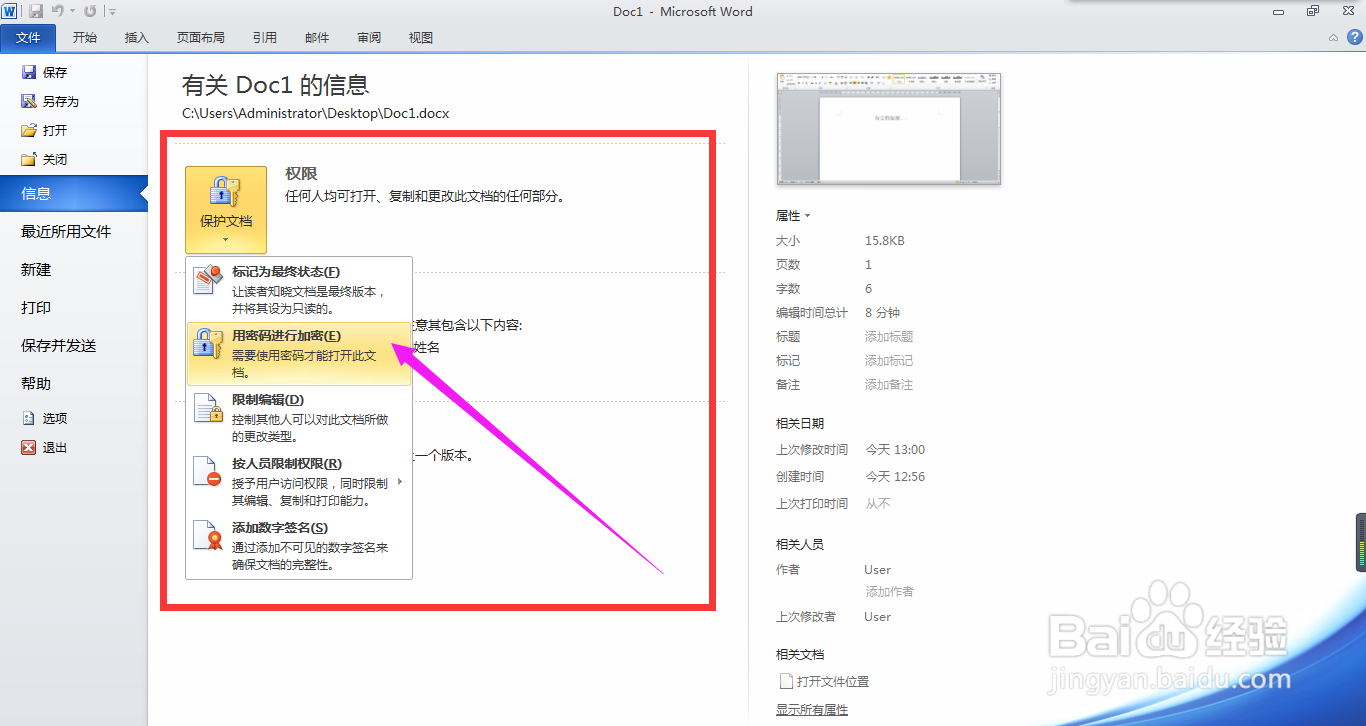Open the 保护文档 button
Screen dimensions: 1366x726
[226, 209]
